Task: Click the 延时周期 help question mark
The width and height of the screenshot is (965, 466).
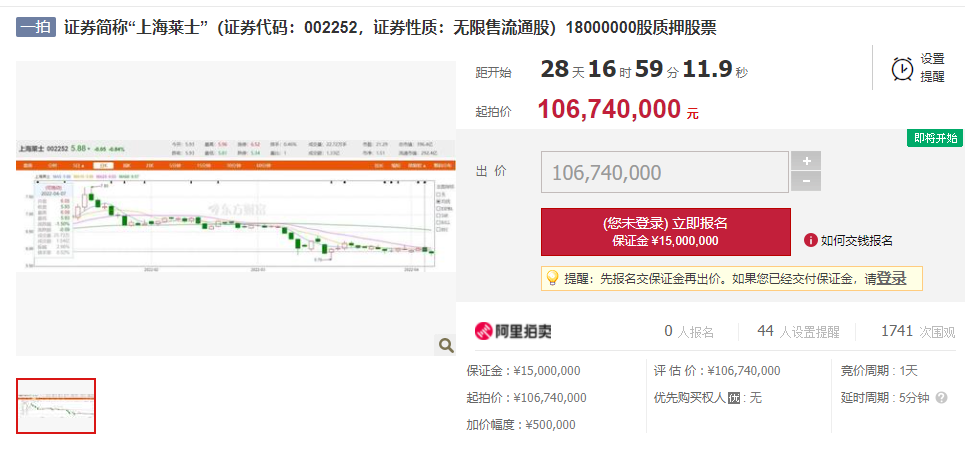Action: pyautogui.click(x=941, y=398)
